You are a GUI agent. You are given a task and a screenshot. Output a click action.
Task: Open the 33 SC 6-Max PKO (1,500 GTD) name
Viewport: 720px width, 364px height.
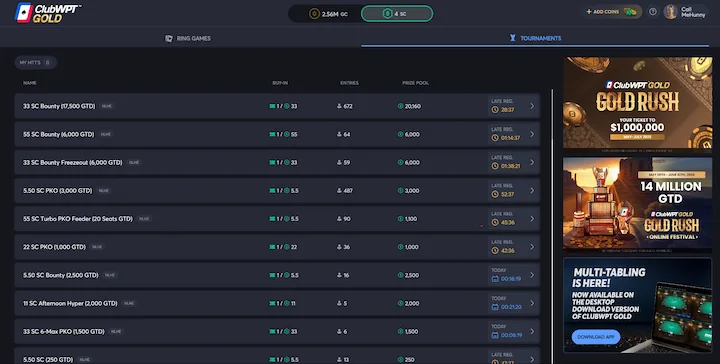pyautogui.click(x=64, y=331)
